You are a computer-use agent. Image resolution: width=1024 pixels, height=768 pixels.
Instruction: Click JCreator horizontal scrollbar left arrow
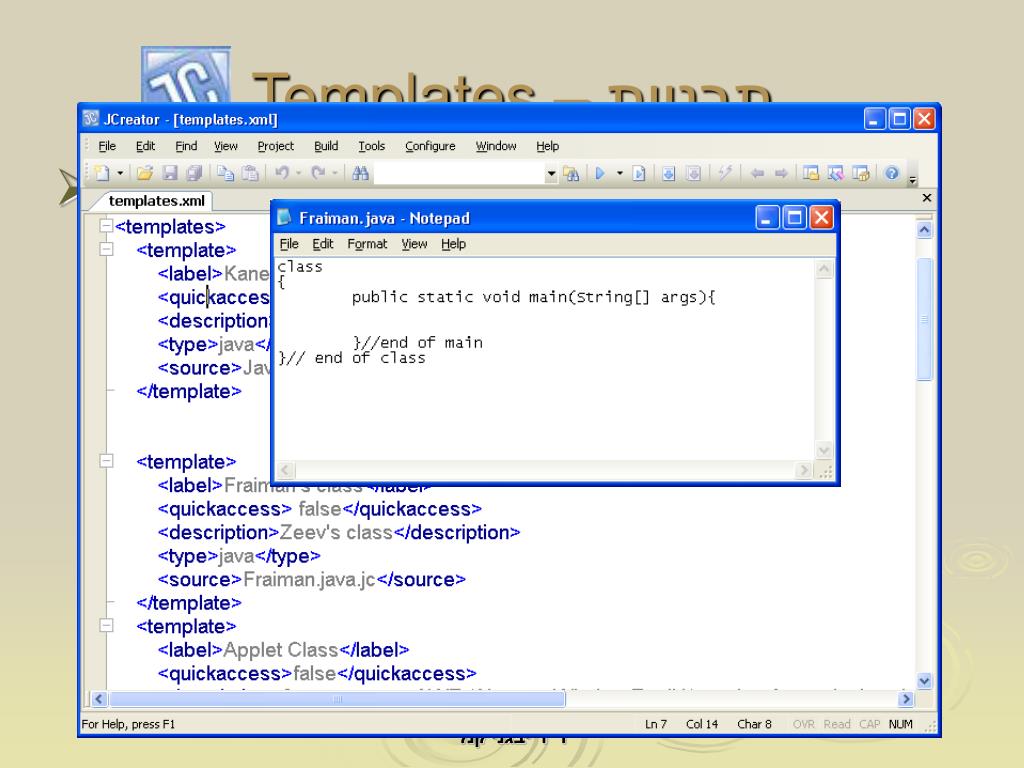pyautogui.click(x=99, y=699)
